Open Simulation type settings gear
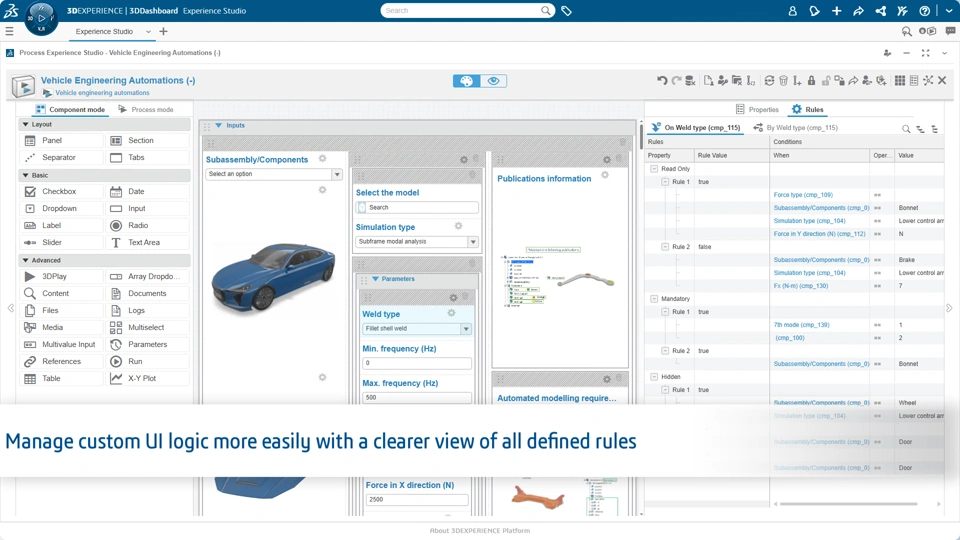The height and width of the screenshot is (540, 960). click(x=458, y=226)
